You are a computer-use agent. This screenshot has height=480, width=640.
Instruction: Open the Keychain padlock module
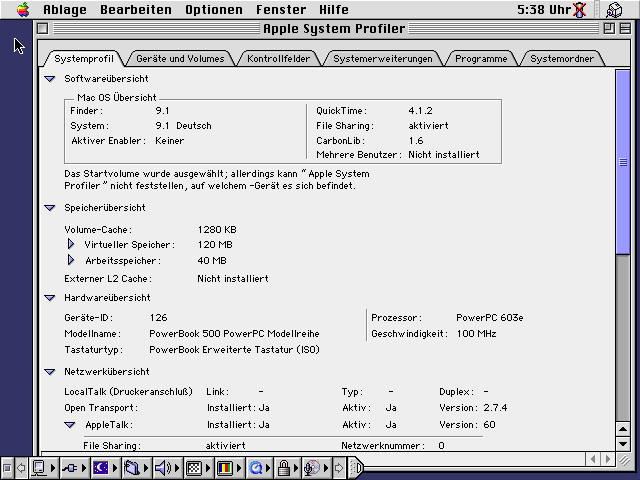[x=287, y=468]
